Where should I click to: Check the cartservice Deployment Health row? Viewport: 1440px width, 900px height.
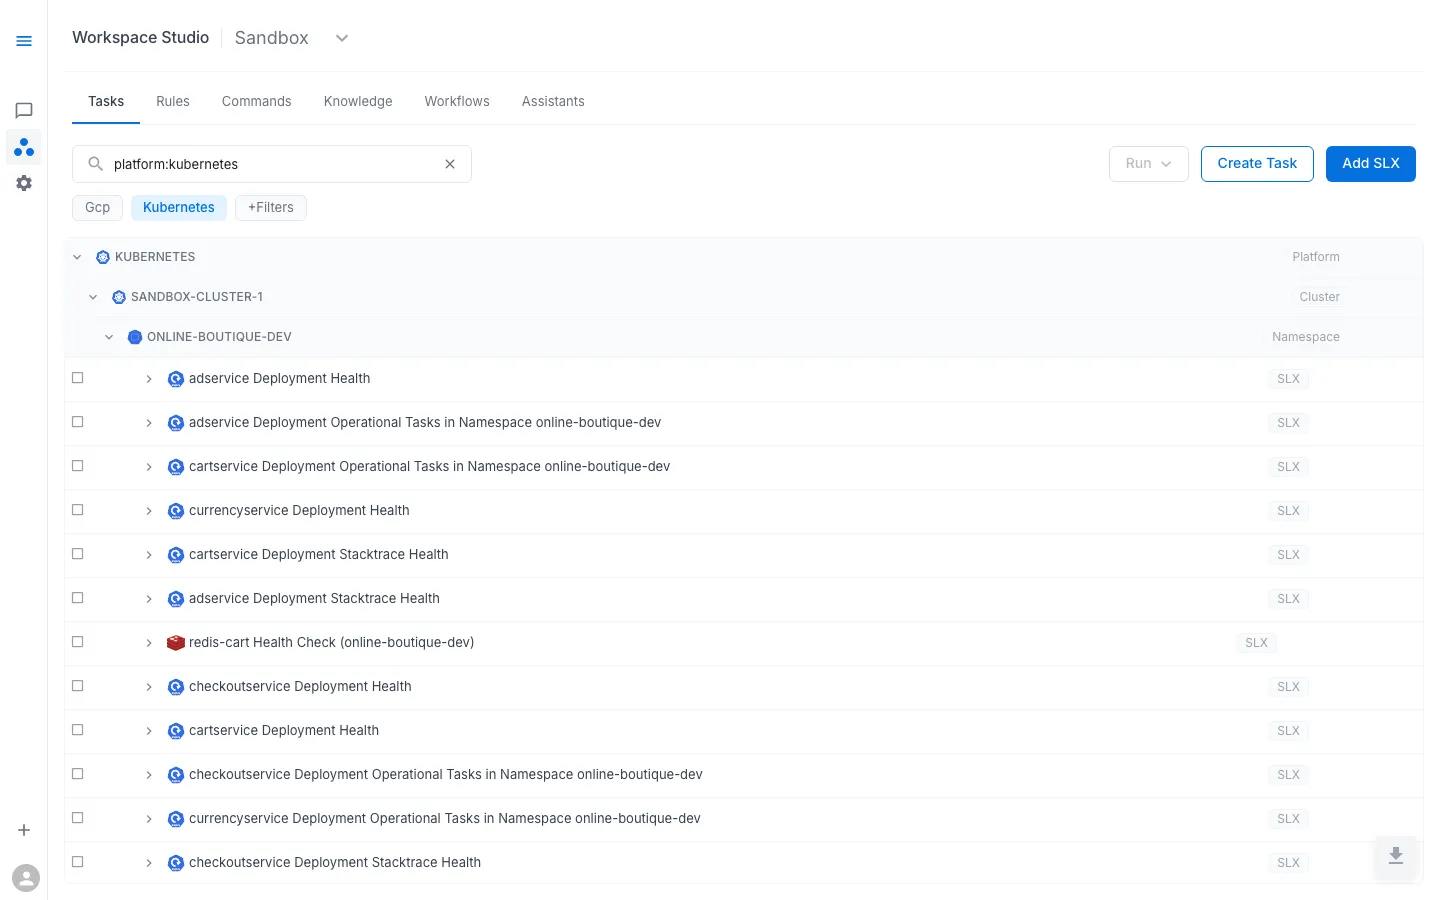tap(78, 729)
